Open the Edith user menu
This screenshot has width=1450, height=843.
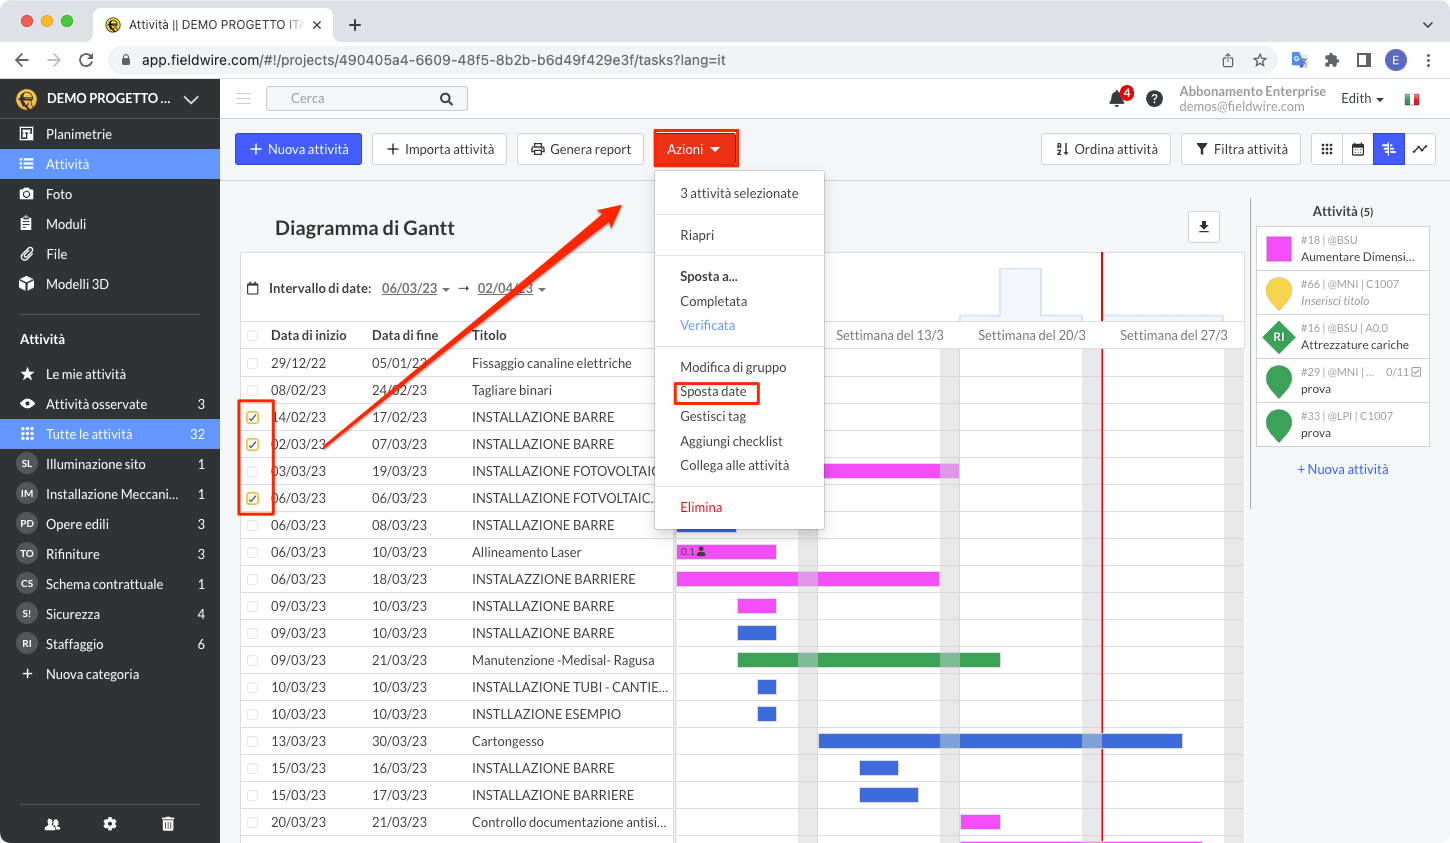pyautogui.click(x=1362, y=99)
